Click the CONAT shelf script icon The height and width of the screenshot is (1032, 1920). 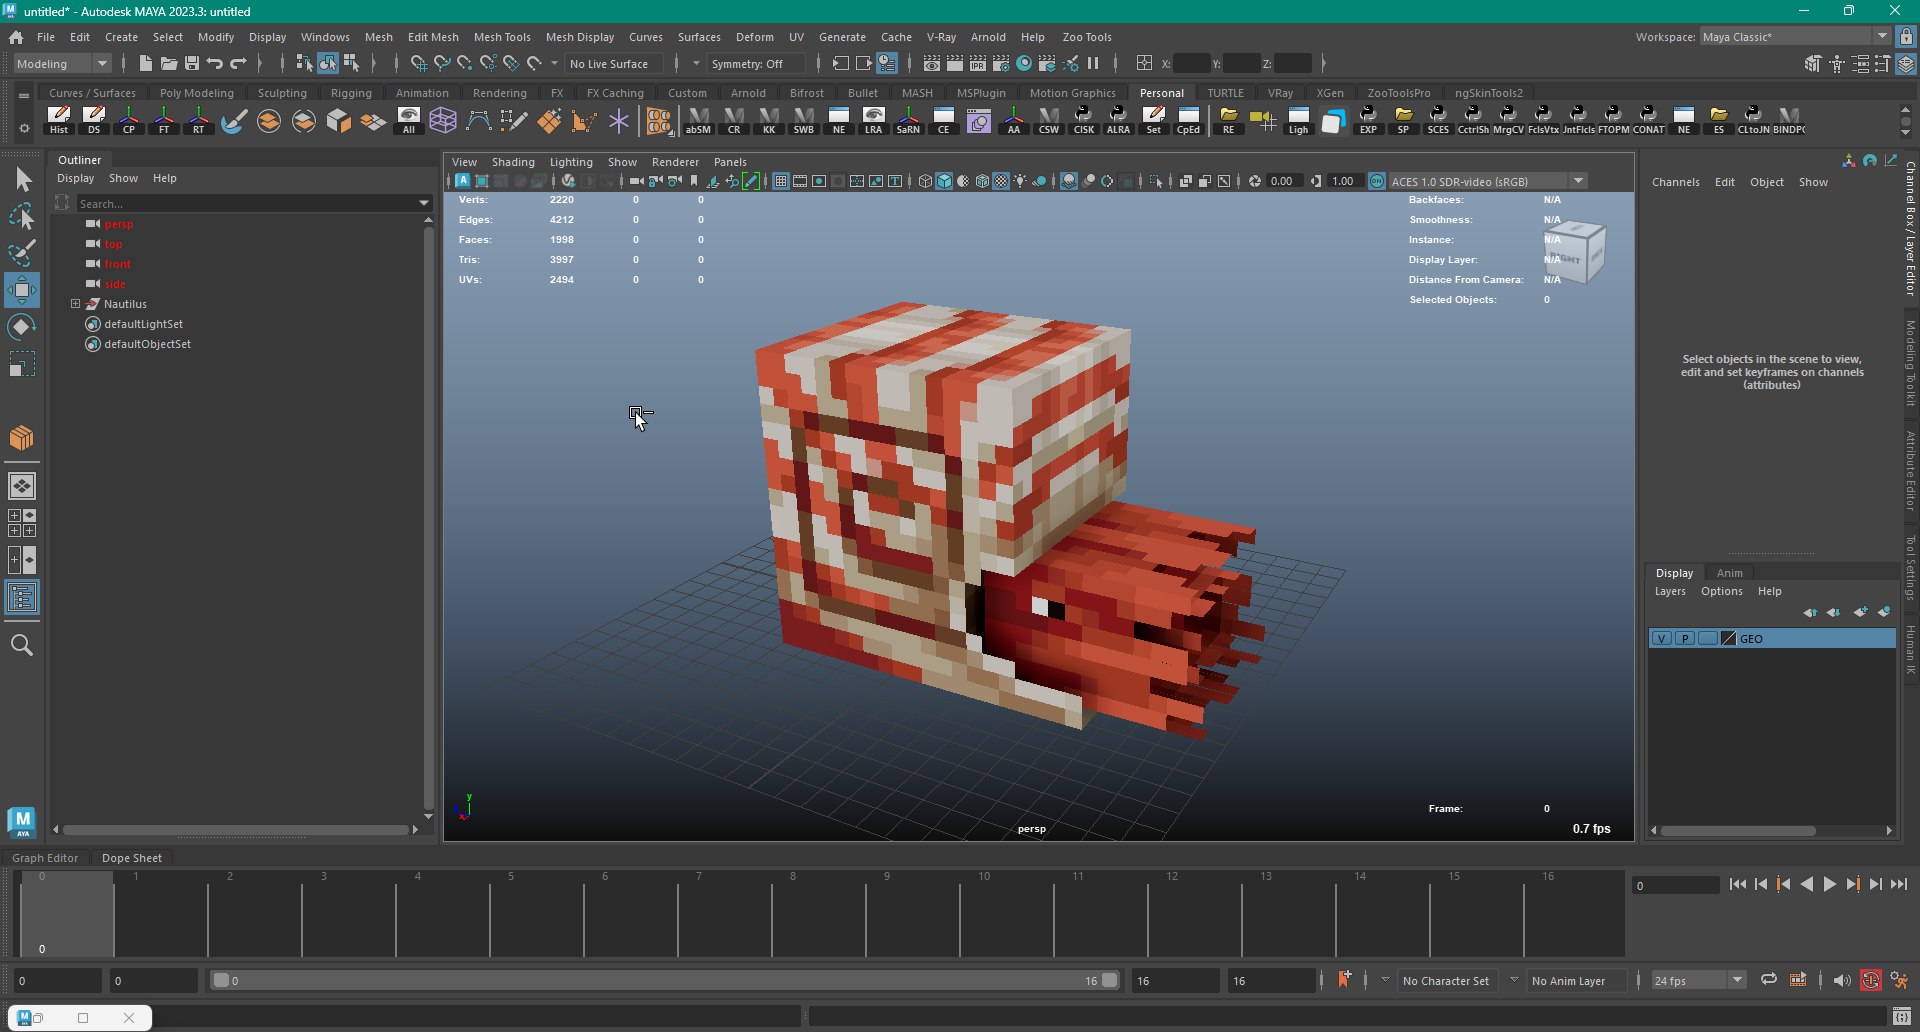(x=1648, y=120)
